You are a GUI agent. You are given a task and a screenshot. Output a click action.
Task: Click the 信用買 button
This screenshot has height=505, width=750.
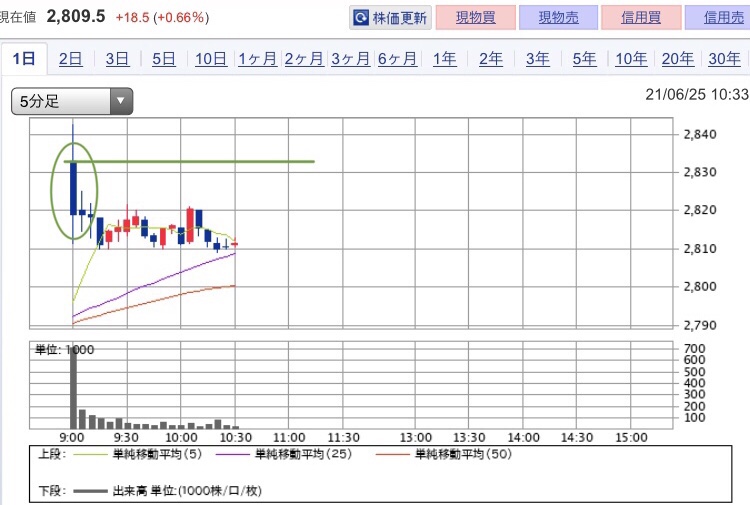click(641, 18)
